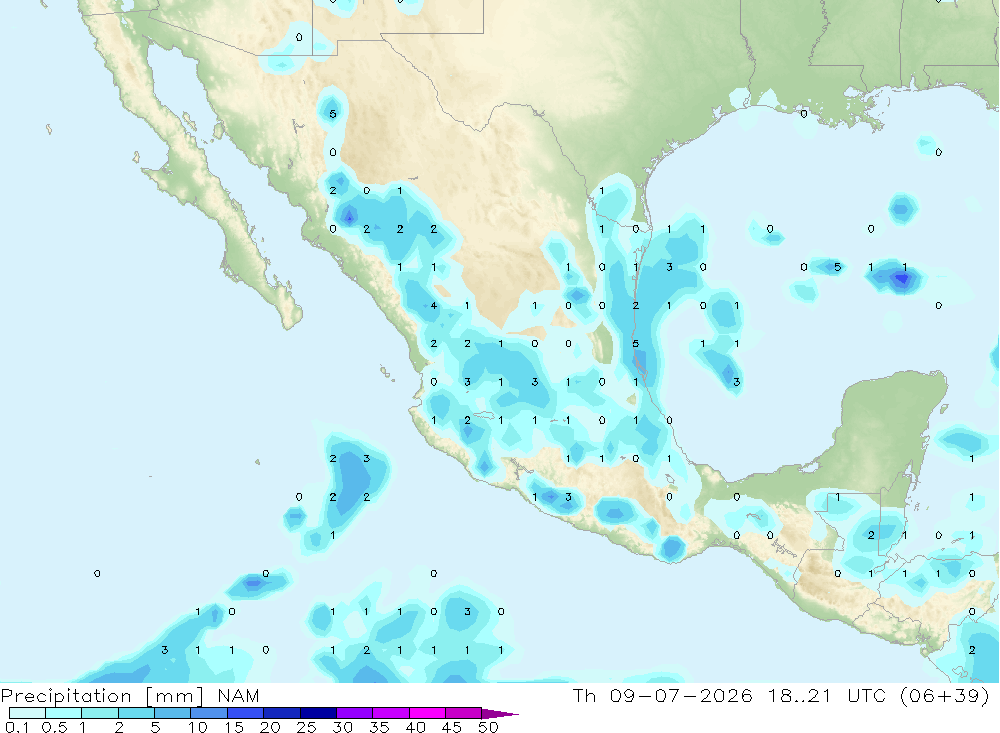Click the legend tick label "0.1"
This screenshot has width=1000, height=733.
[x=17, y=727]
